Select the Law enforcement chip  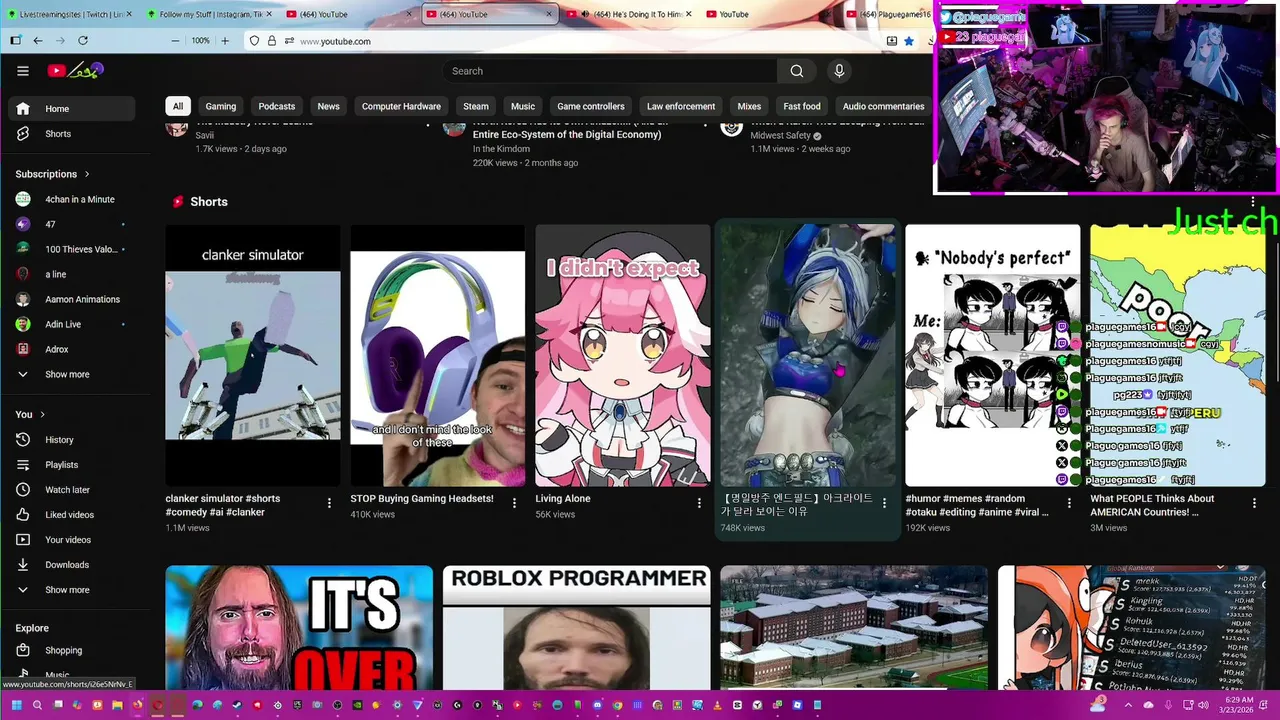pyautogui.click(x=681, y=106)
